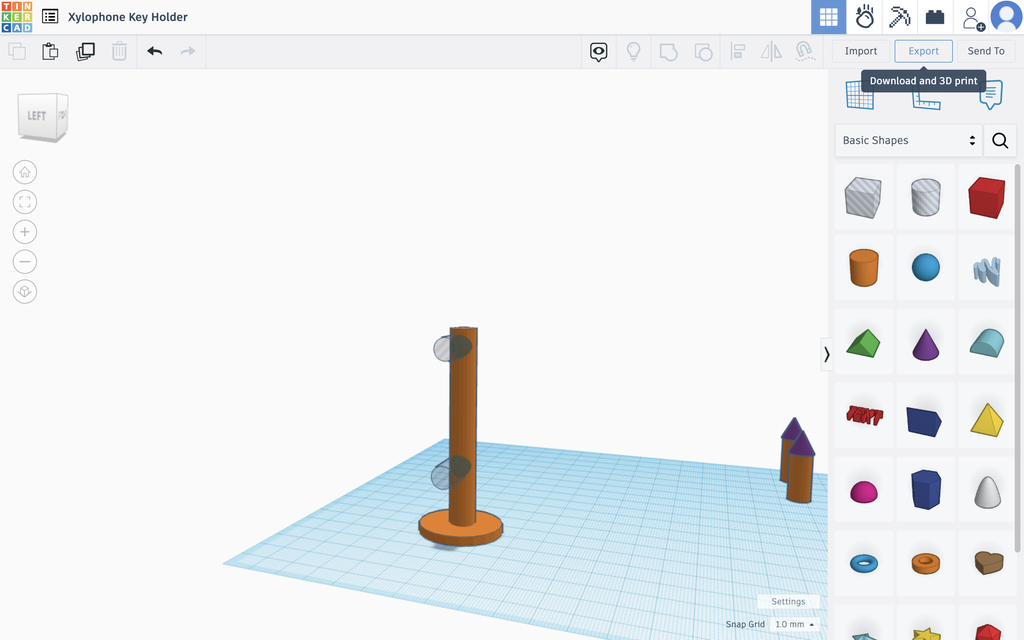Select the dark blue Polygon shape
This screenshot has width=1024, height=640.
[925, 489]
